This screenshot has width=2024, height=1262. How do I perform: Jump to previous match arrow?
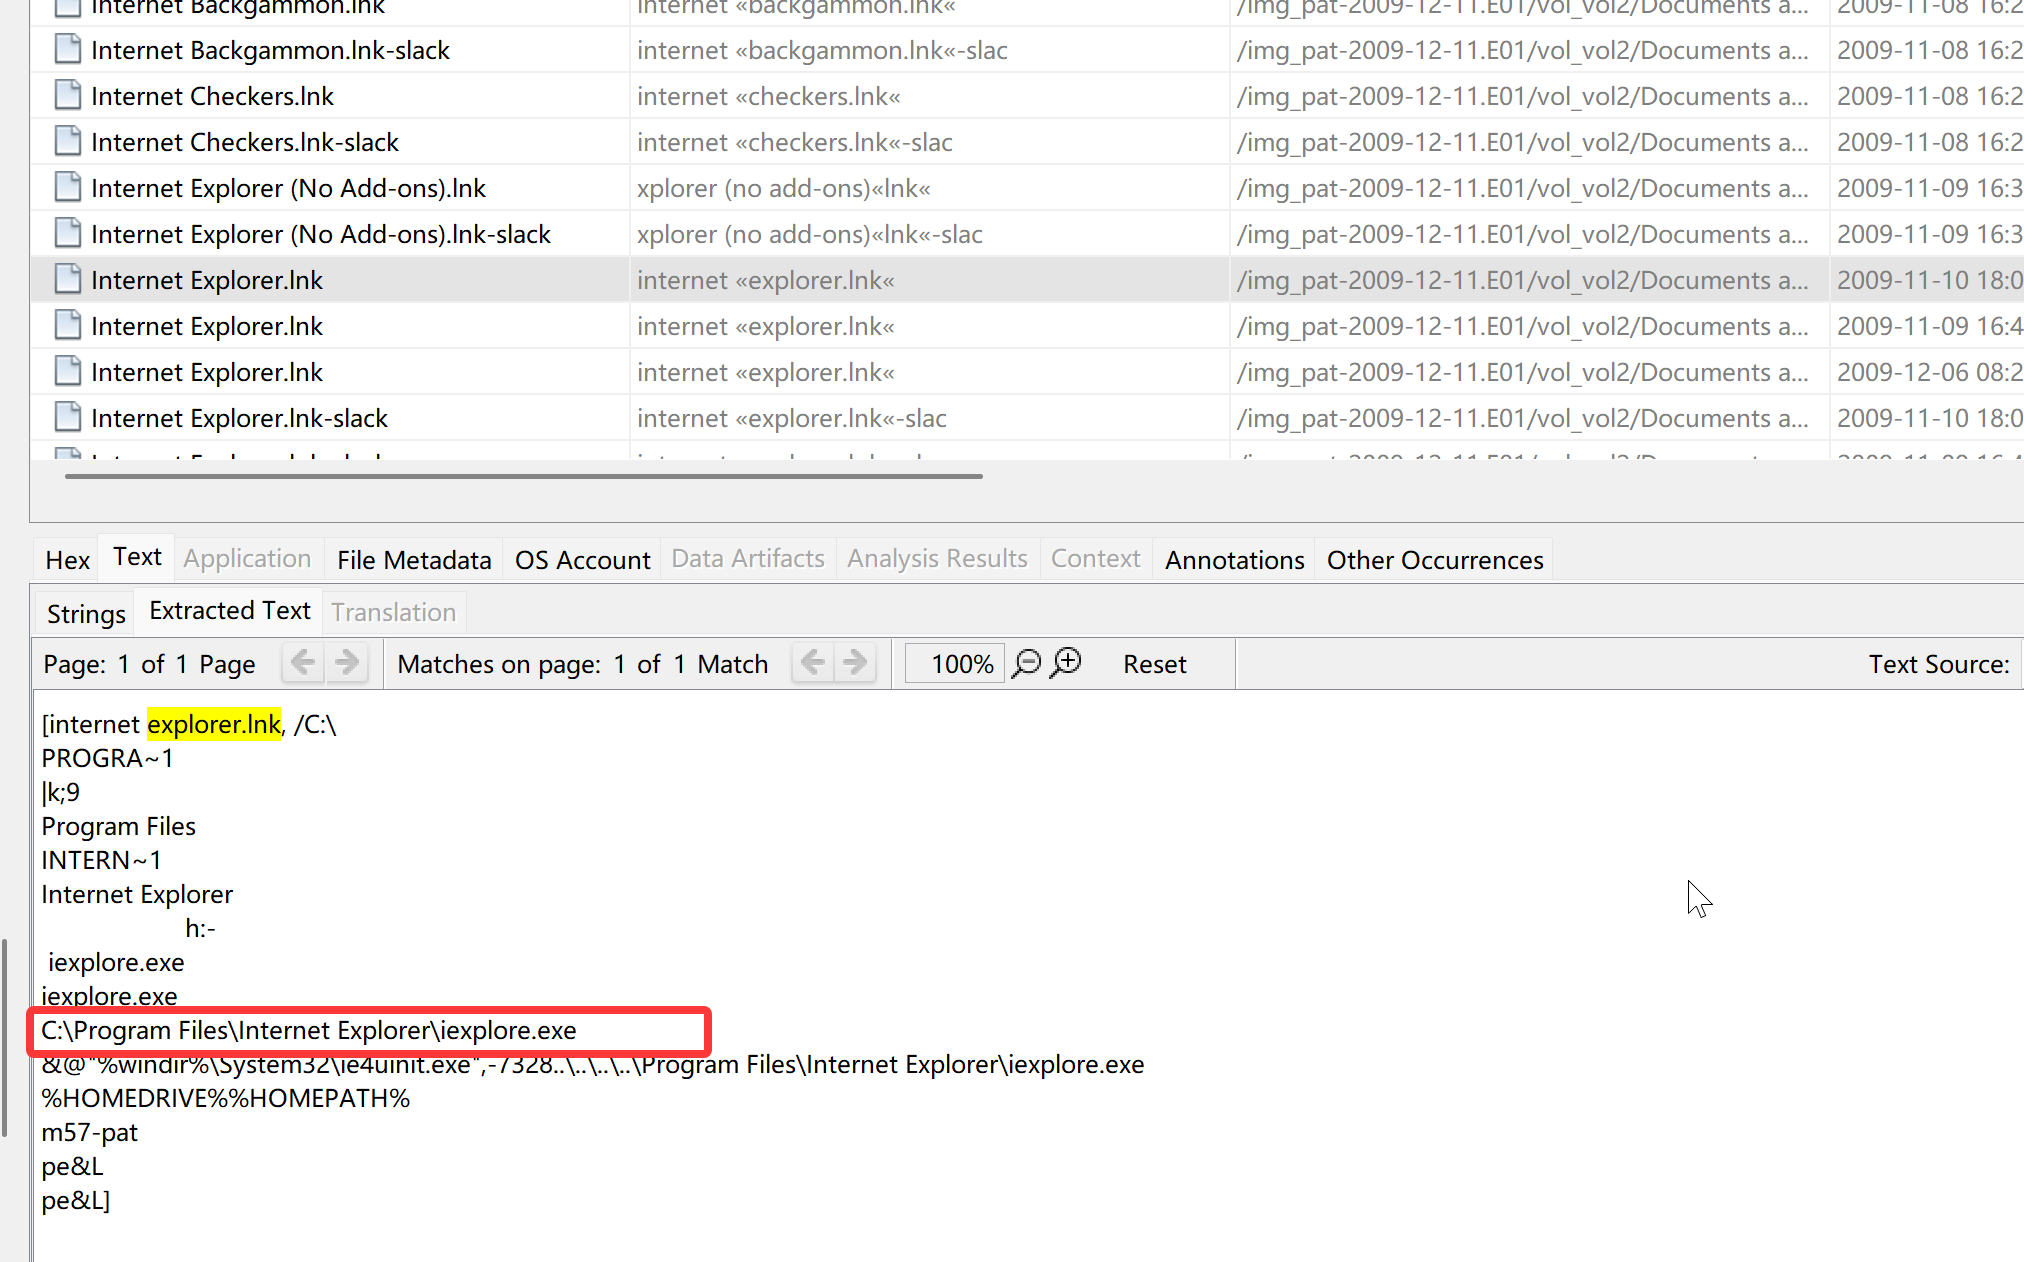[813, 663]
